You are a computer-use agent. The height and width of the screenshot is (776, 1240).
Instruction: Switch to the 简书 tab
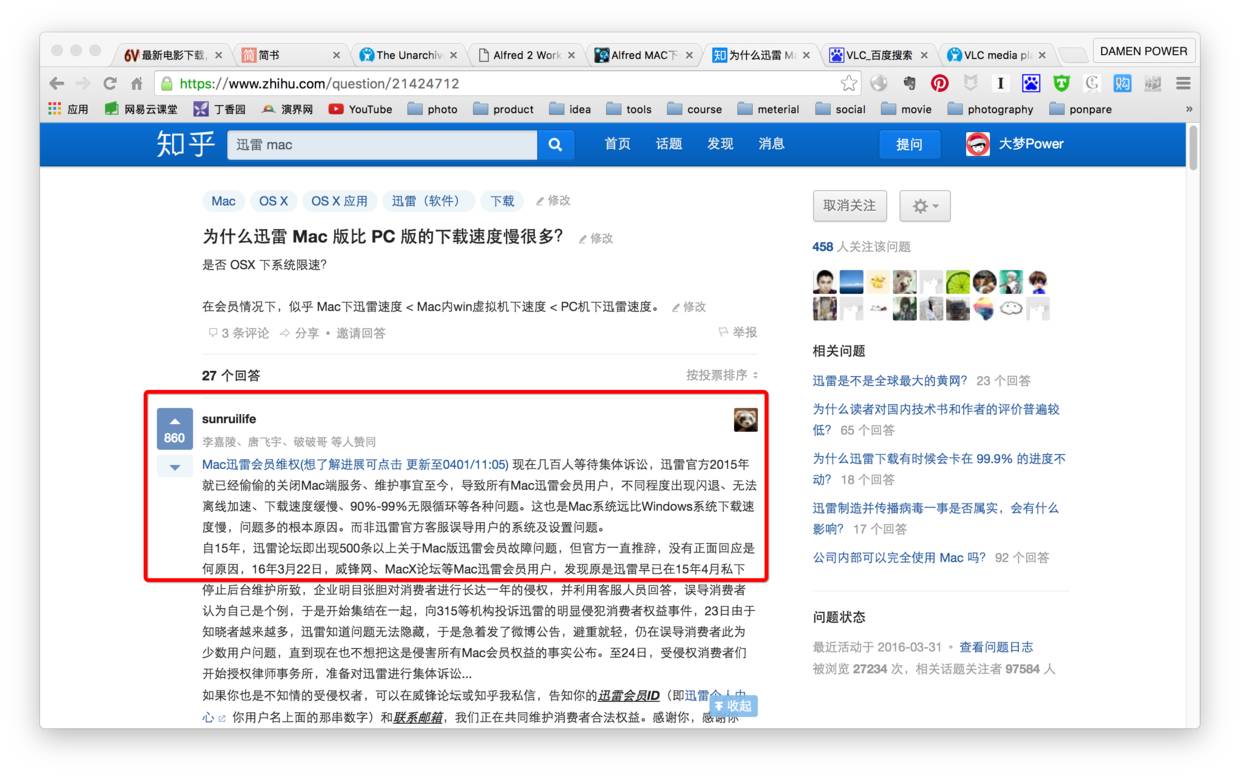click(x=291, y=55)
